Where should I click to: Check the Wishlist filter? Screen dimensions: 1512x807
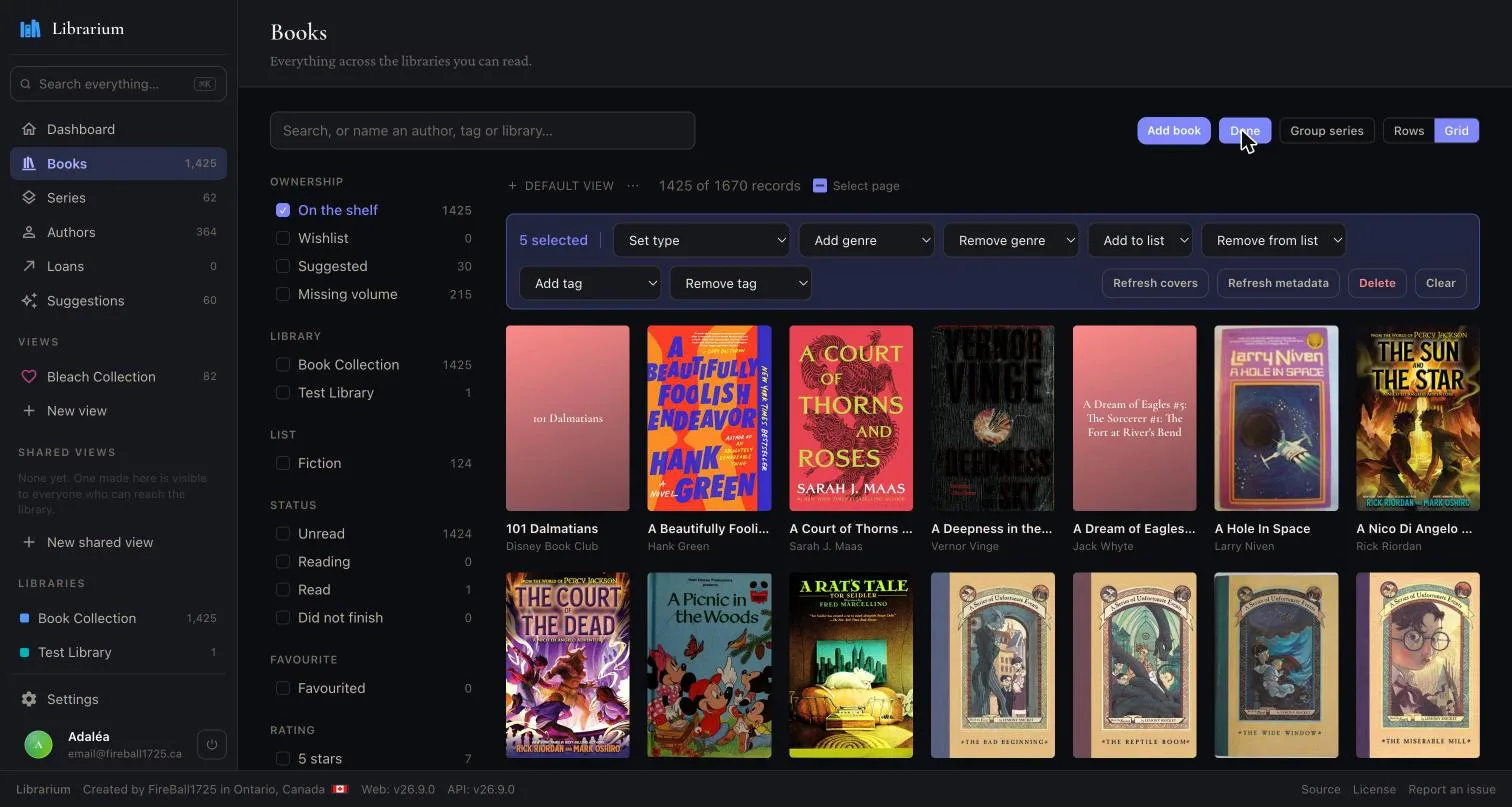coord(283,238)
